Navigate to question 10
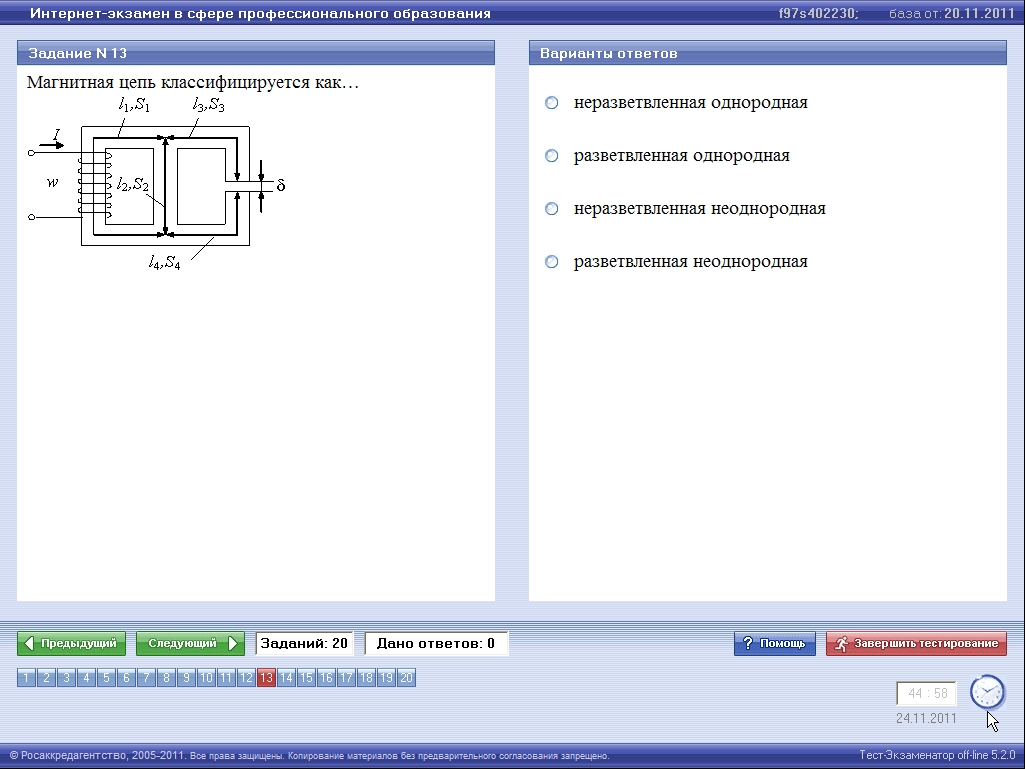The height and width of the screenshot is (769, 1025). tap(206, 677)
